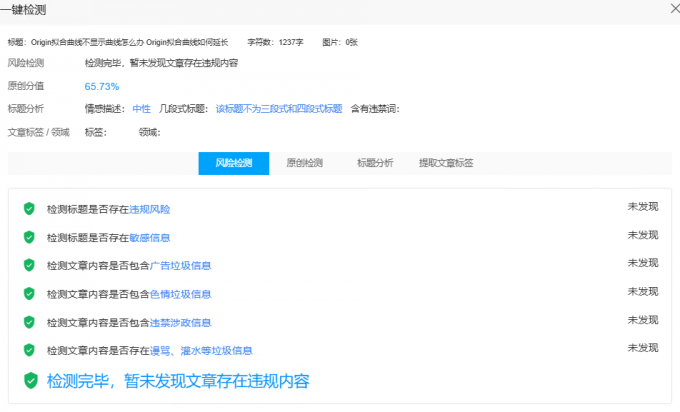Click large shield icon beside 检测完毕 summary

point(31,380)
